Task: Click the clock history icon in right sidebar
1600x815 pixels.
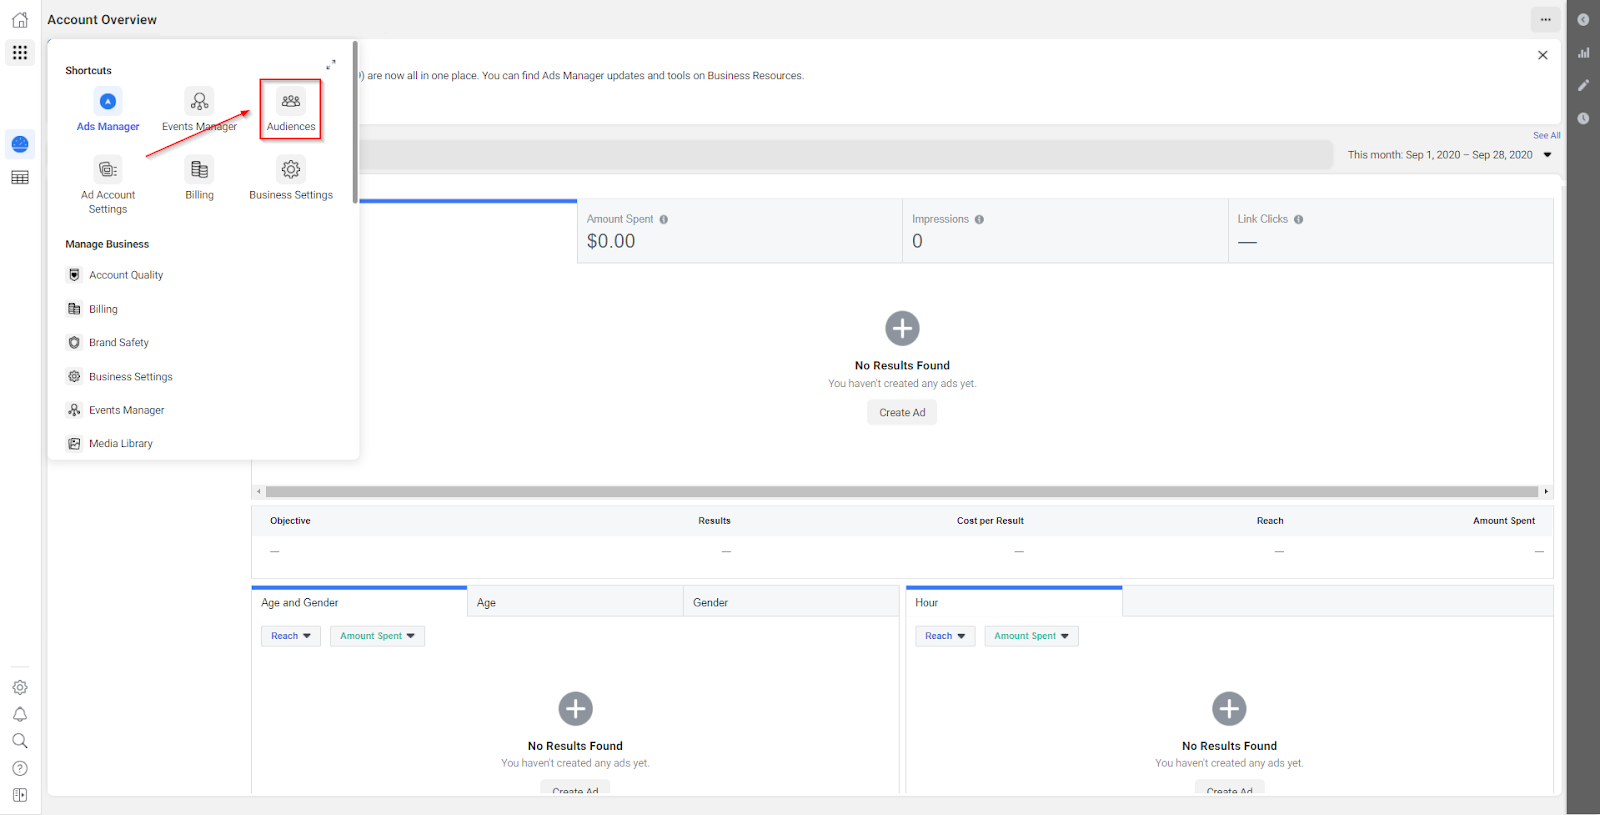Action: (x=1583, y=119)
